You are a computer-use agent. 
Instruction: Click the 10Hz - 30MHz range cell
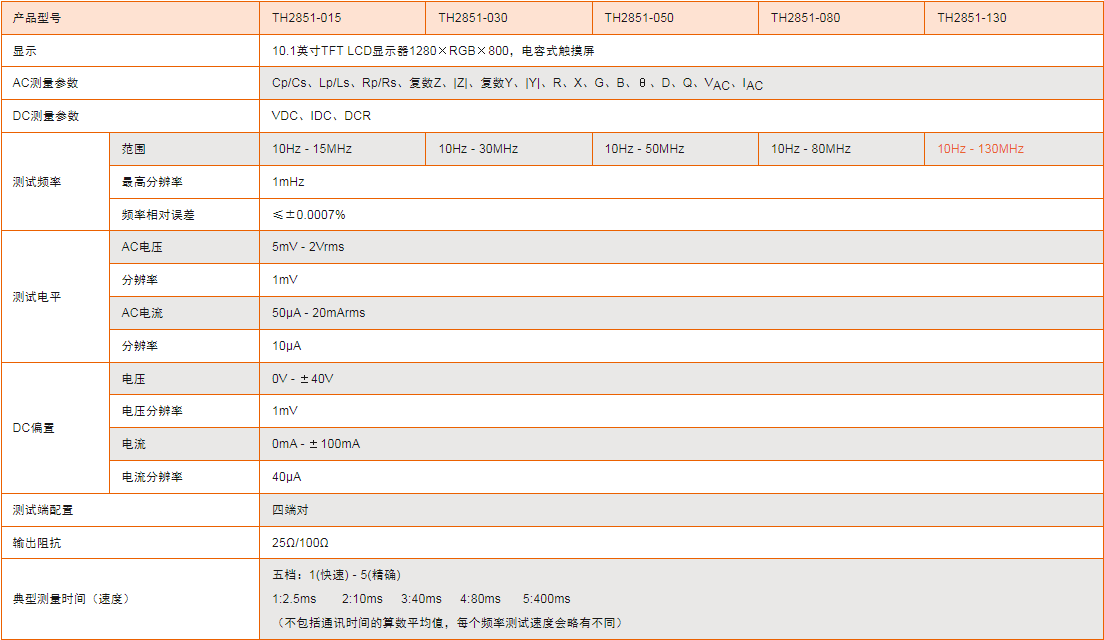[x=478, y=149]
